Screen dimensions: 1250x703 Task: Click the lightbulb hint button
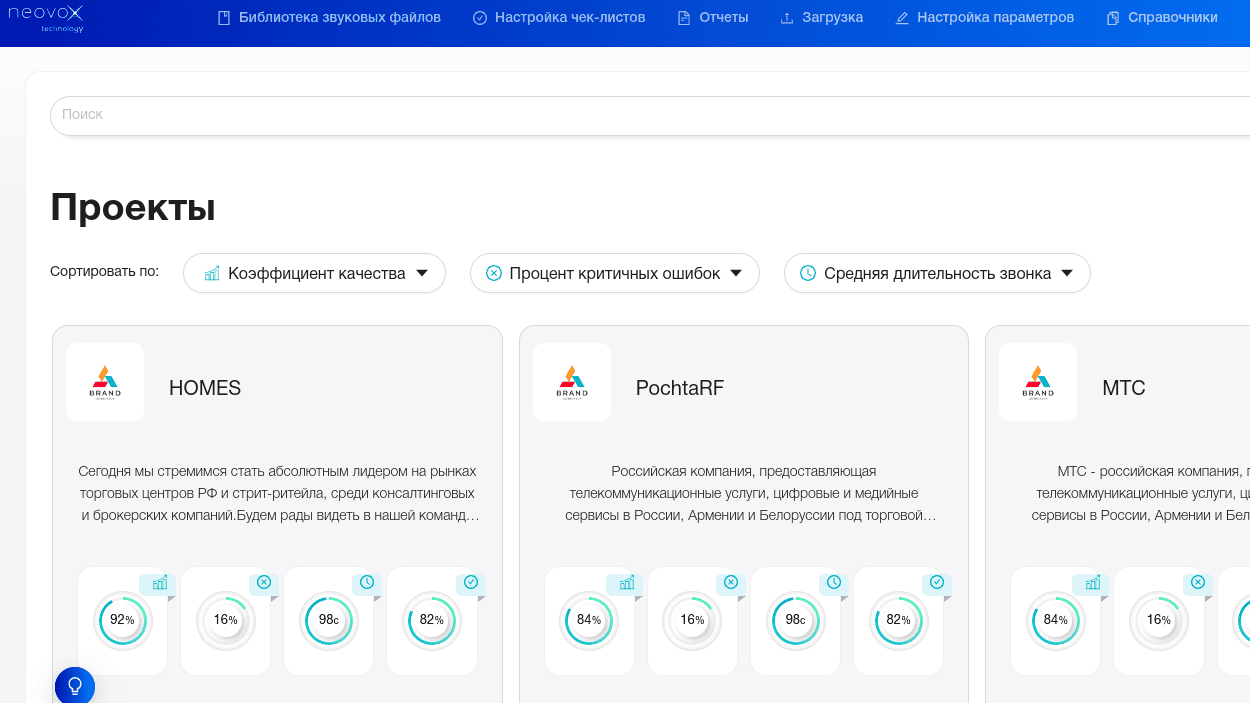pos(75,686)
